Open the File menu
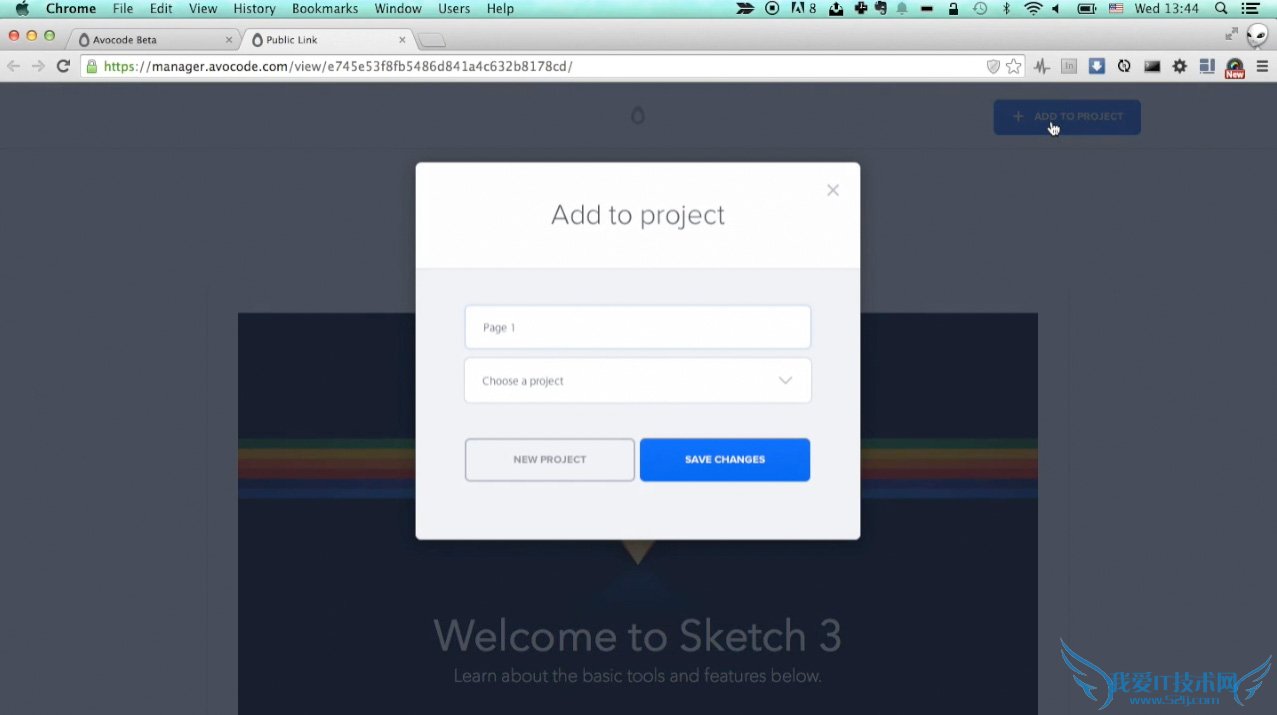 click(123, 9)
